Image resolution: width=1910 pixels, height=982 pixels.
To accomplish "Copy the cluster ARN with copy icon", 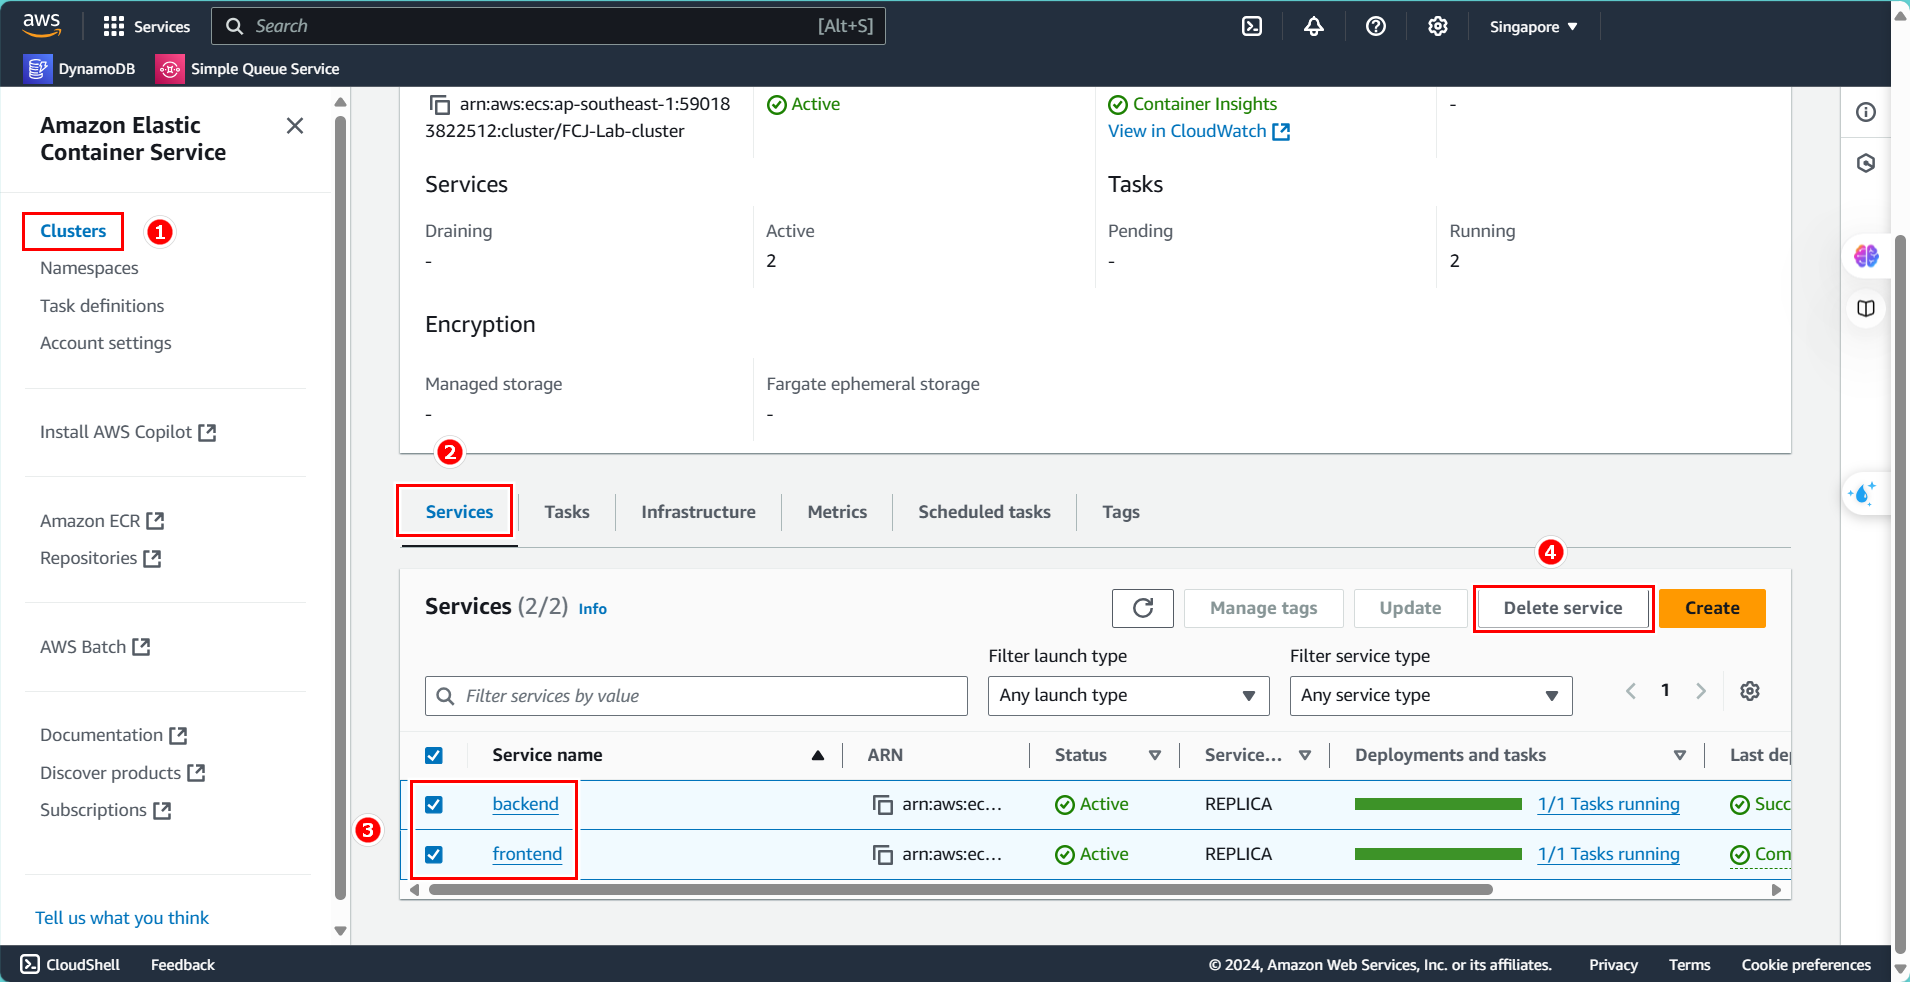I will pyautogui.click(x=439, y=104).
